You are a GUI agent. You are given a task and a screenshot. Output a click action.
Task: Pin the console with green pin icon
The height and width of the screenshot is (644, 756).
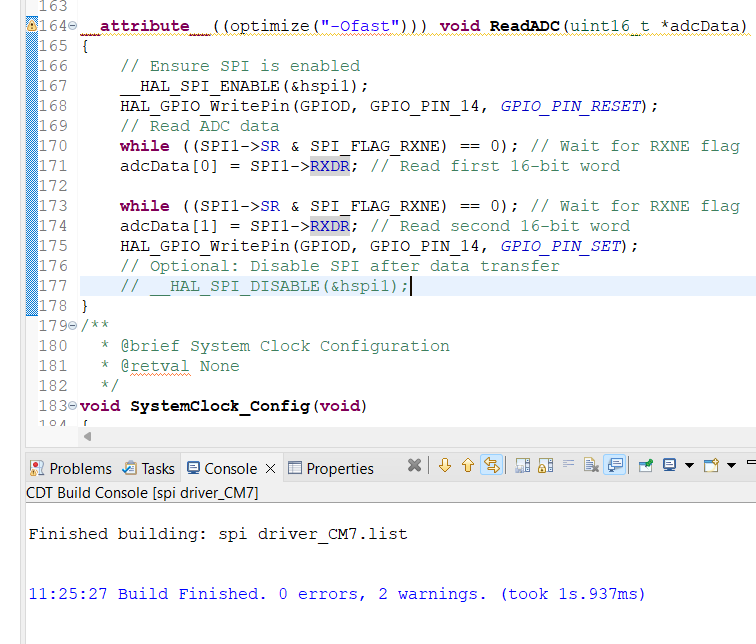[x=646, y=466]
